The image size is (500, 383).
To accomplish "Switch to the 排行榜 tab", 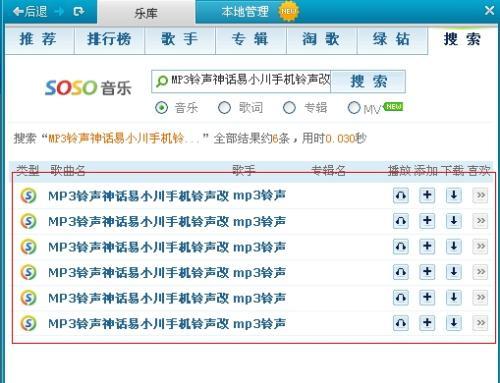I will click(x=109, y=40).
